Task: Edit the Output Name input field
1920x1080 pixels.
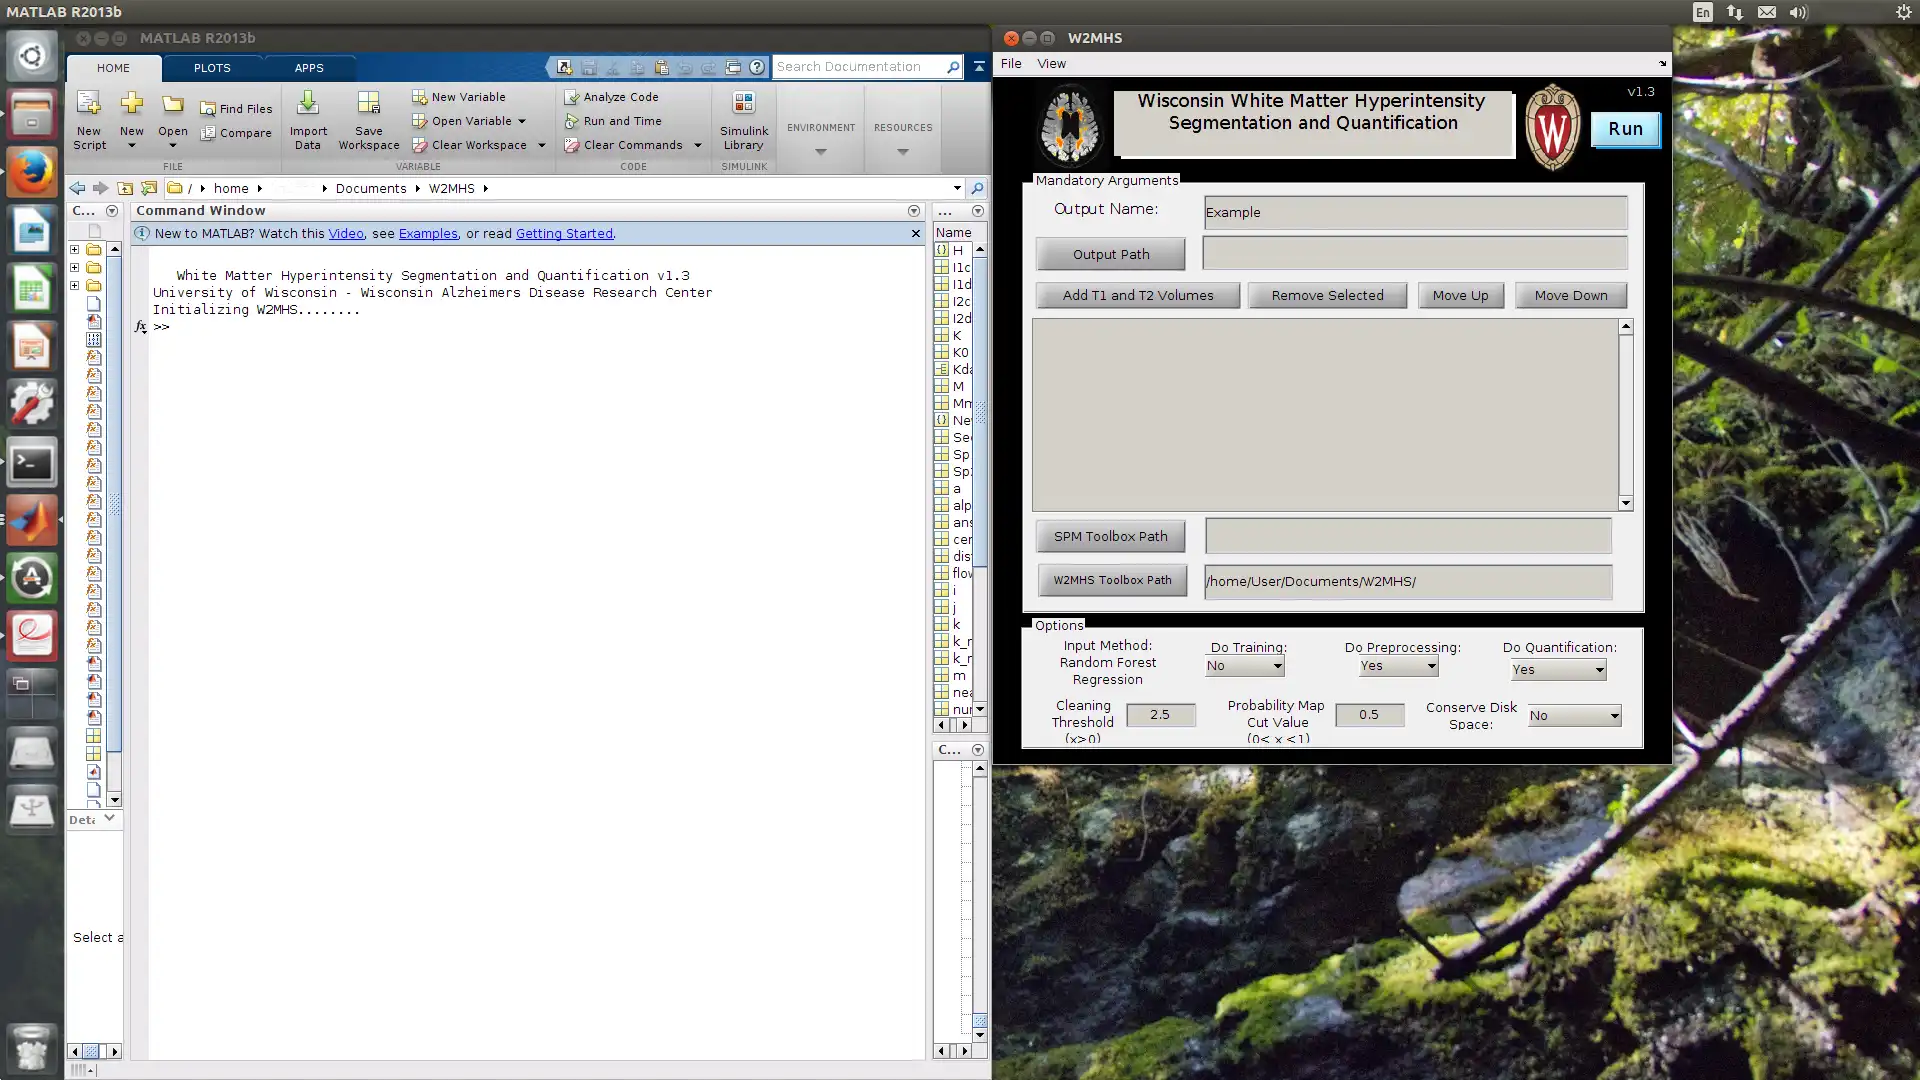Action: pos(1412,211)
